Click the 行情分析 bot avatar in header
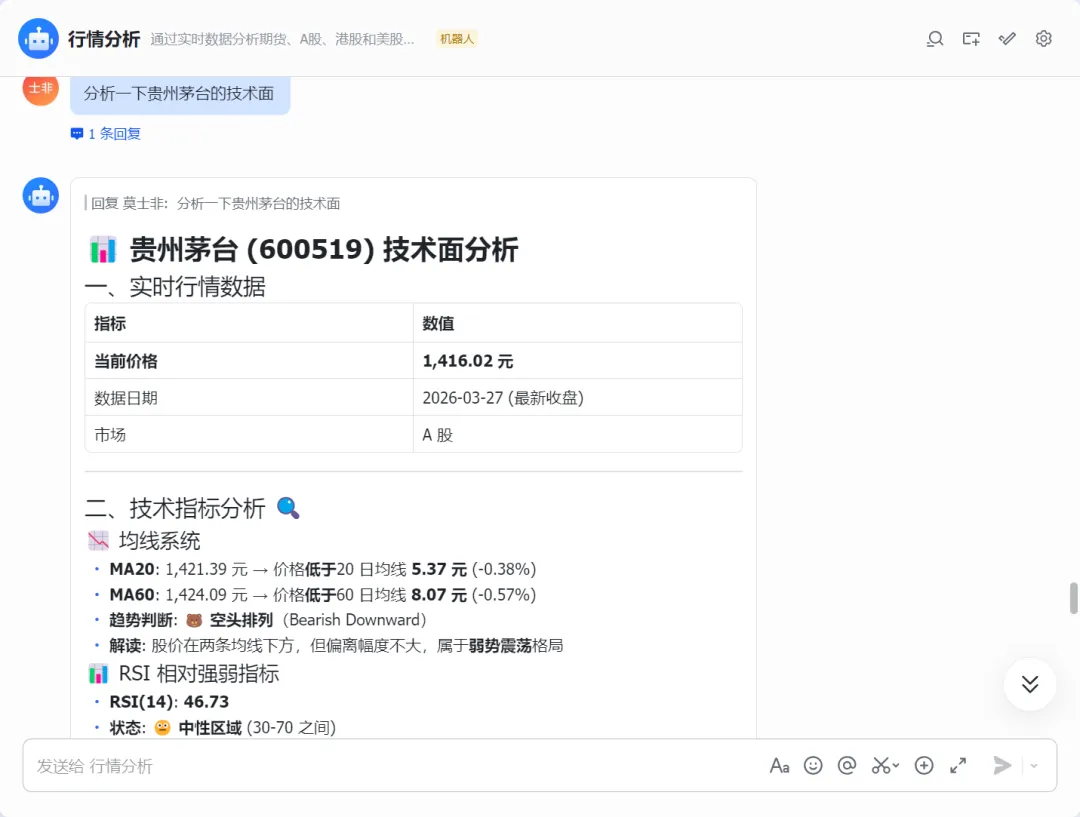The image size is (1080, 817). click(39, 39)
